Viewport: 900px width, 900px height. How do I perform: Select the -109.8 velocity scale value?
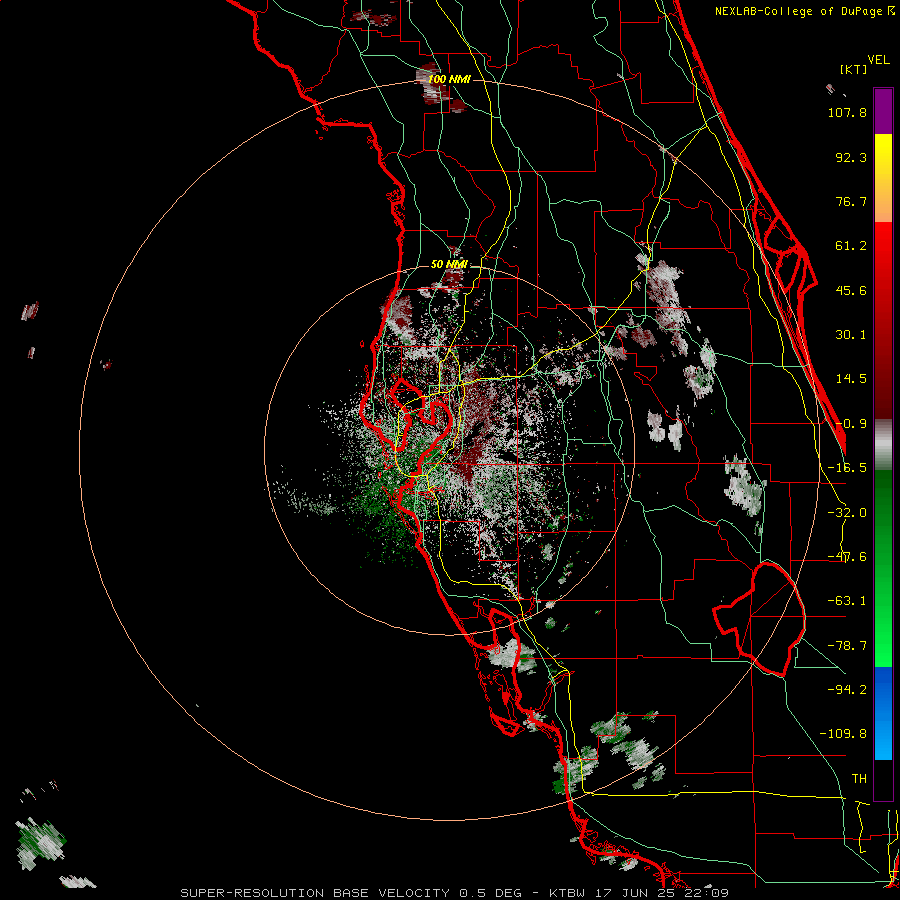pos(843,734)
